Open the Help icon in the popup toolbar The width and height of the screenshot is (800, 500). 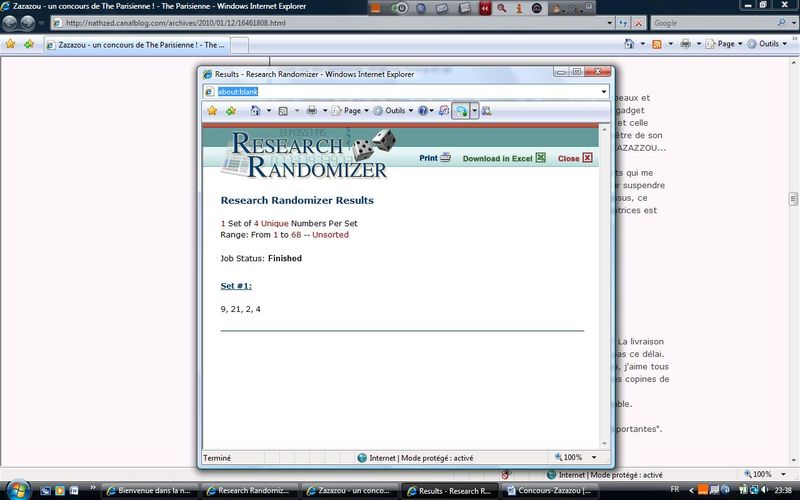pyautogui.click(x=423, y=111)
